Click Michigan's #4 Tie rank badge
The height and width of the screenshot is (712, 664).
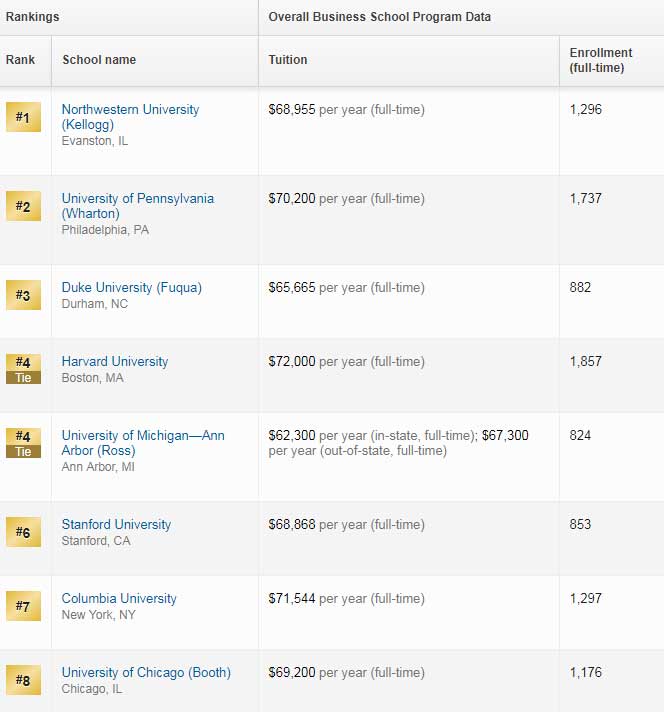click(x=23, y=442)
